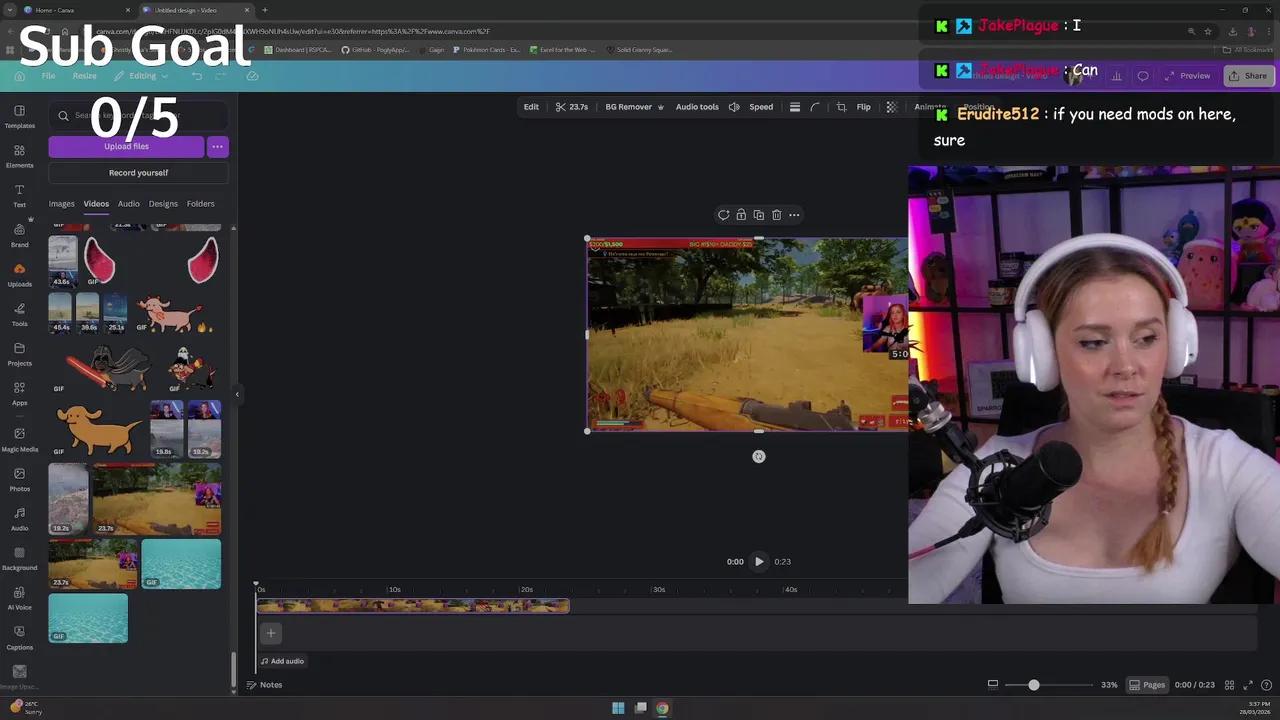
Task: Open the more options dots above video
Action: coord(794,215)
